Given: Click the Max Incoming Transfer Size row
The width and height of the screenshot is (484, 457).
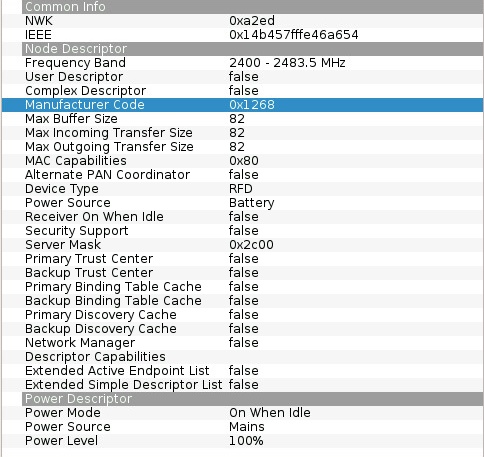Looking at the screenshot, I should tap(243, 133).
